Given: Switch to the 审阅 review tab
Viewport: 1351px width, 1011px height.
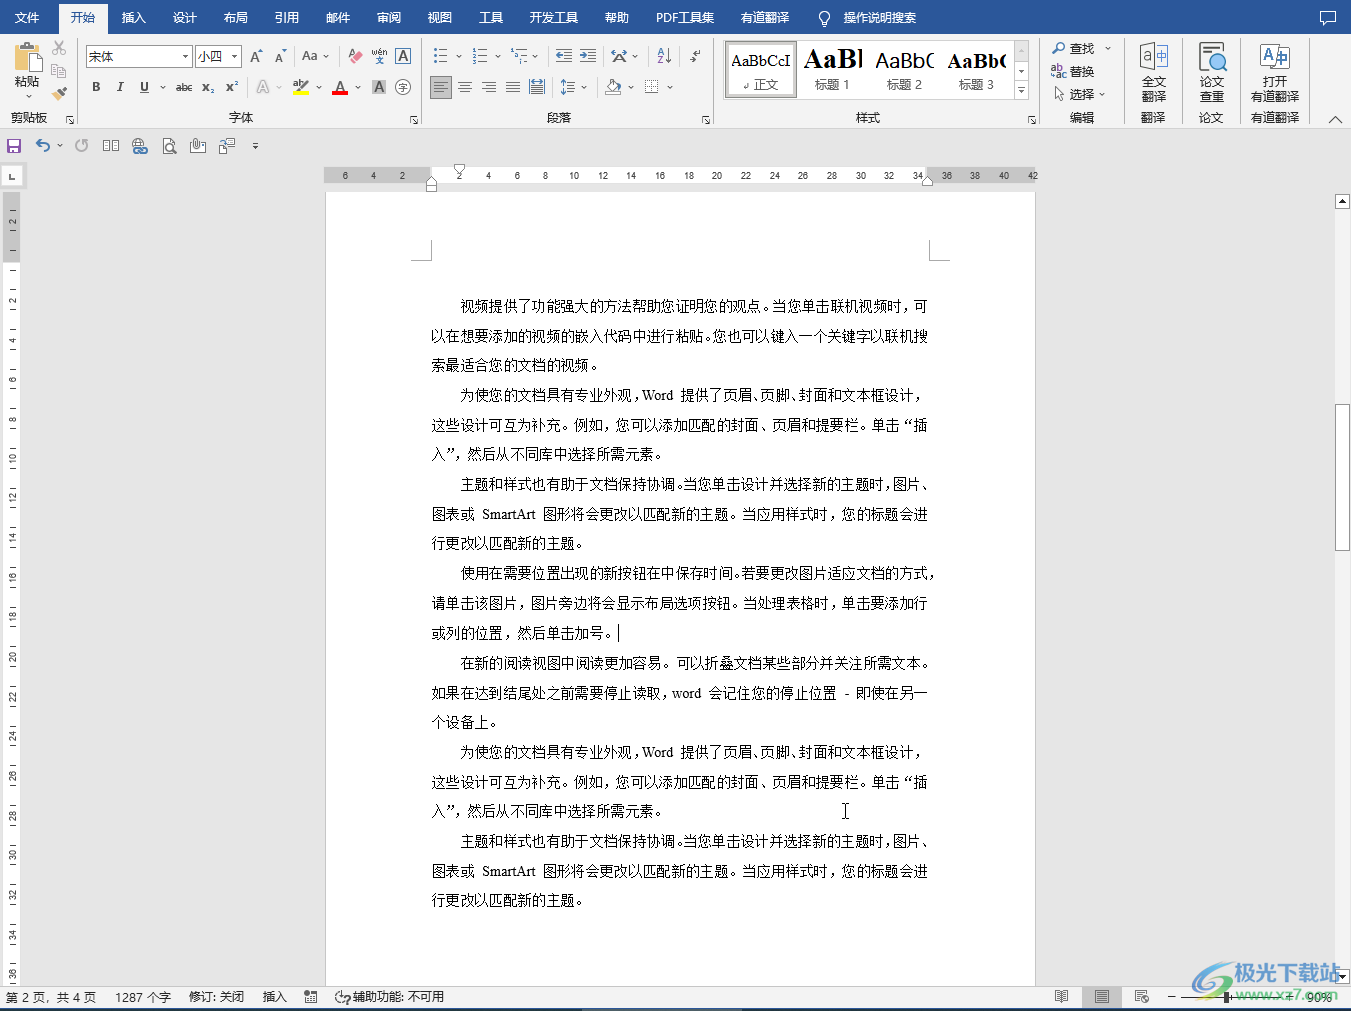Looking at the screenshot, I should pos(389,17).
